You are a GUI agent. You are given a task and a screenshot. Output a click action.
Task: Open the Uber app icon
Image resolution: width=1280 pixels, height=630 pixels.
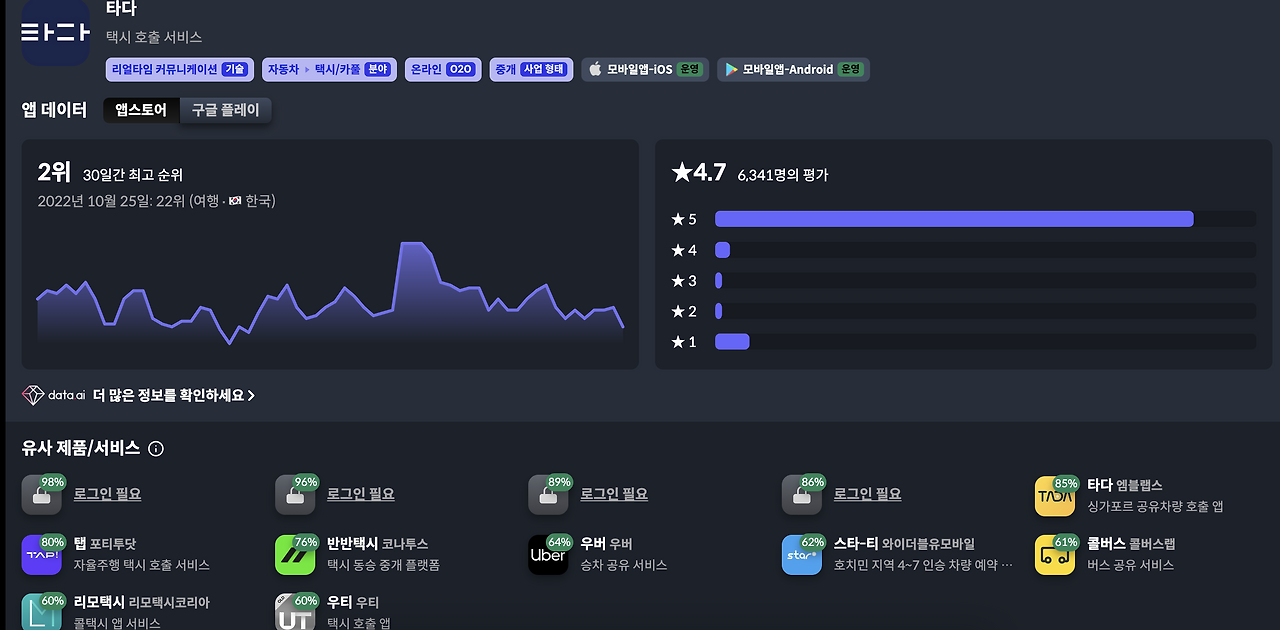click(x=548, y=555)
